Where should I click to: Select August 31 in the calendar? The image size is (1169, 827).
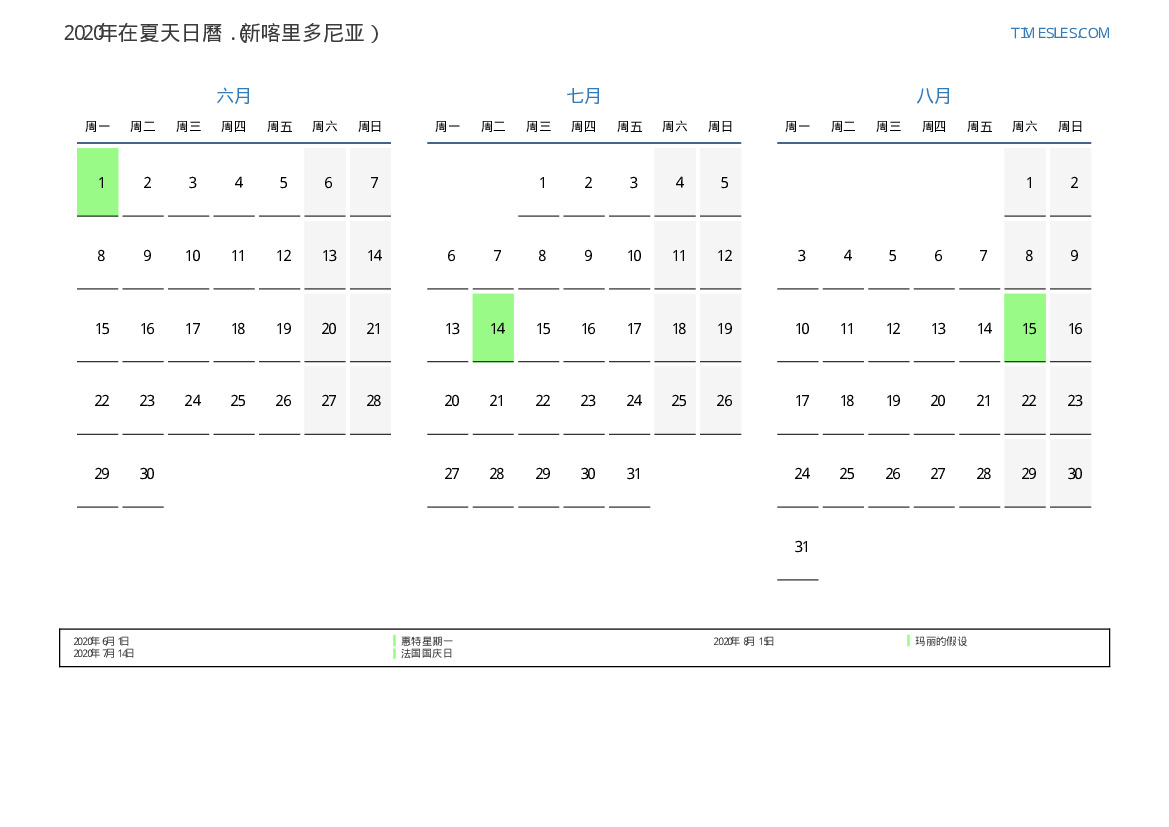pyautogui.click(x=801, y=547)
